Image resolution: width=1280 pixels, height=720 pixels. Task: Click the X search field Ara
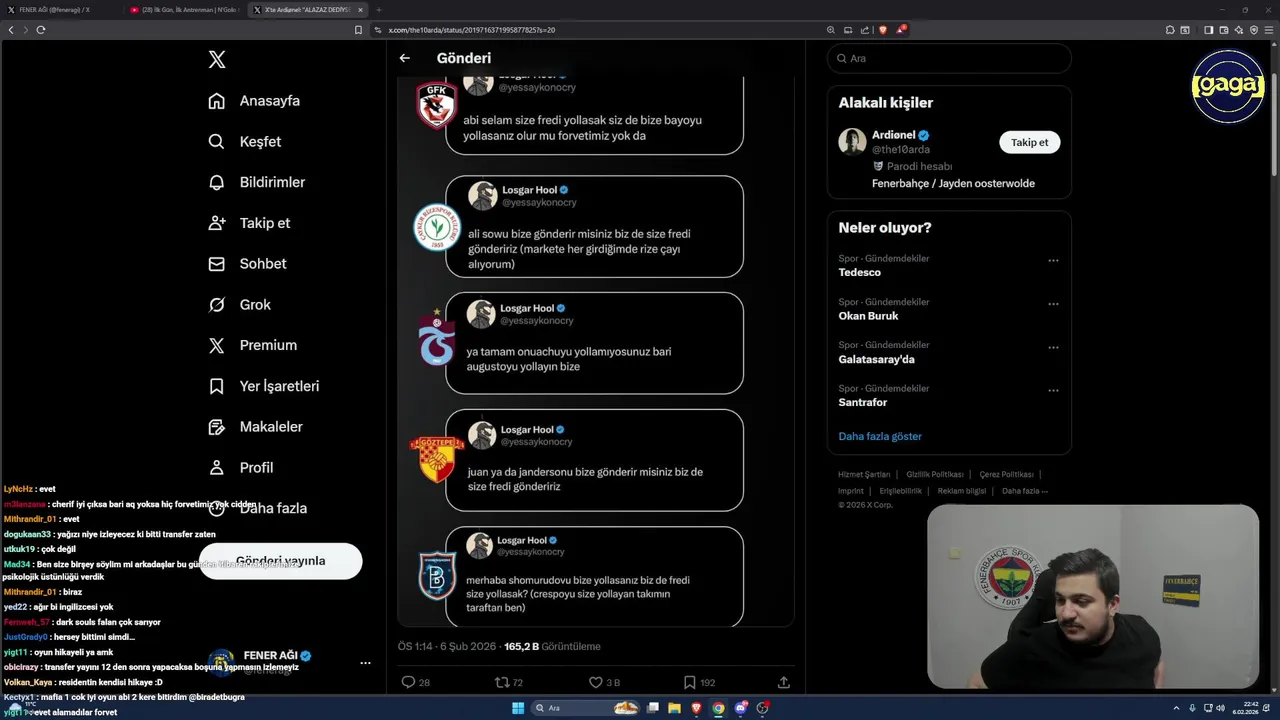[x=949, y=58]
